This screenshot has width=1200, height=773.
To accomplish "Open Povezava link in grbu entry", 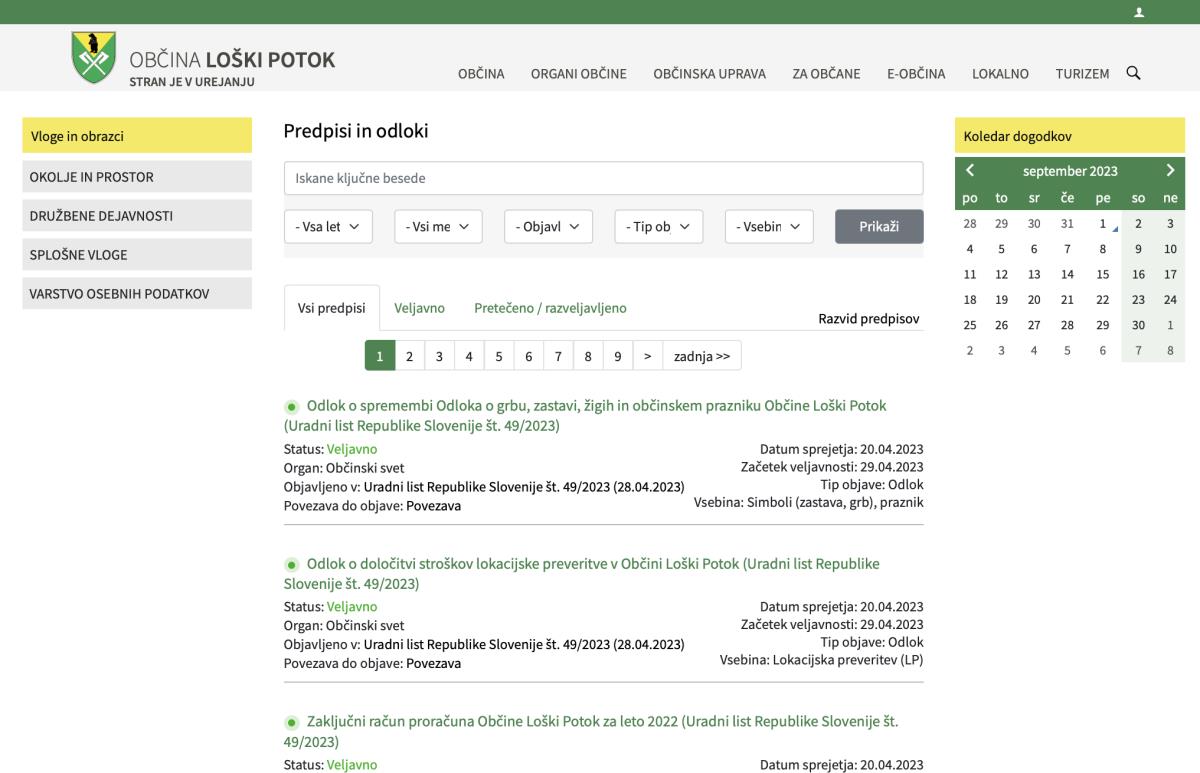I will (433, 506).
